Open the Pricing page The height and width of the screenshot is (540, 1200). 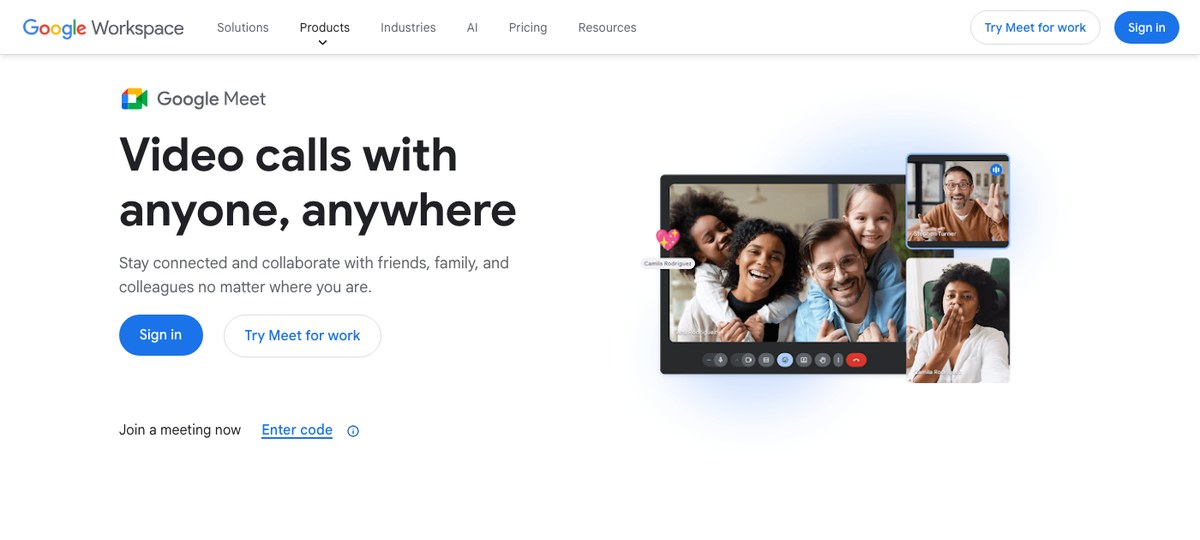click(528, 28)
